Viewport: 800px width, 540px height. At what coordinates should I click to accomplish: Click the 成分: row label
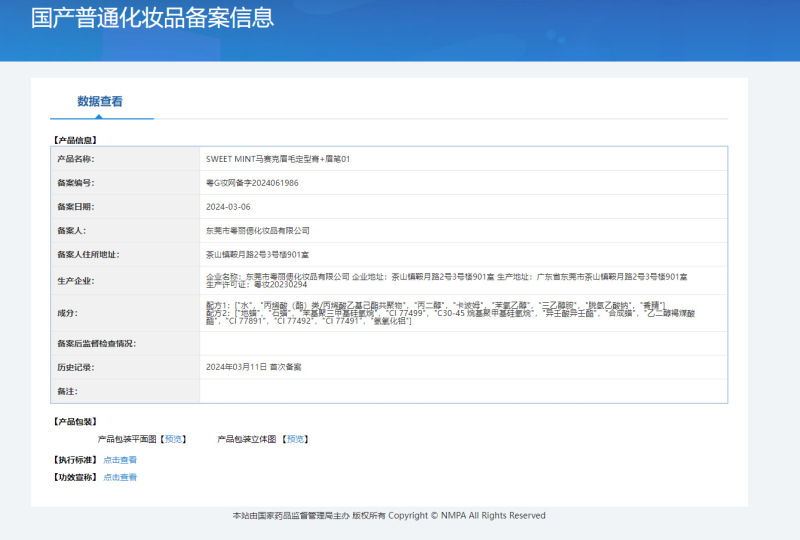pos(67,313)
